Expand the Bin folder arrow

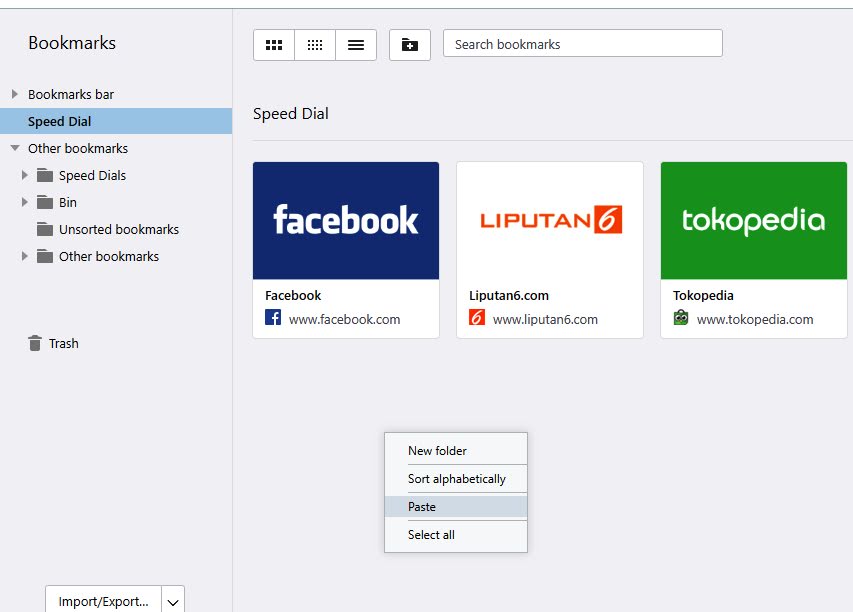pos(24,202)
